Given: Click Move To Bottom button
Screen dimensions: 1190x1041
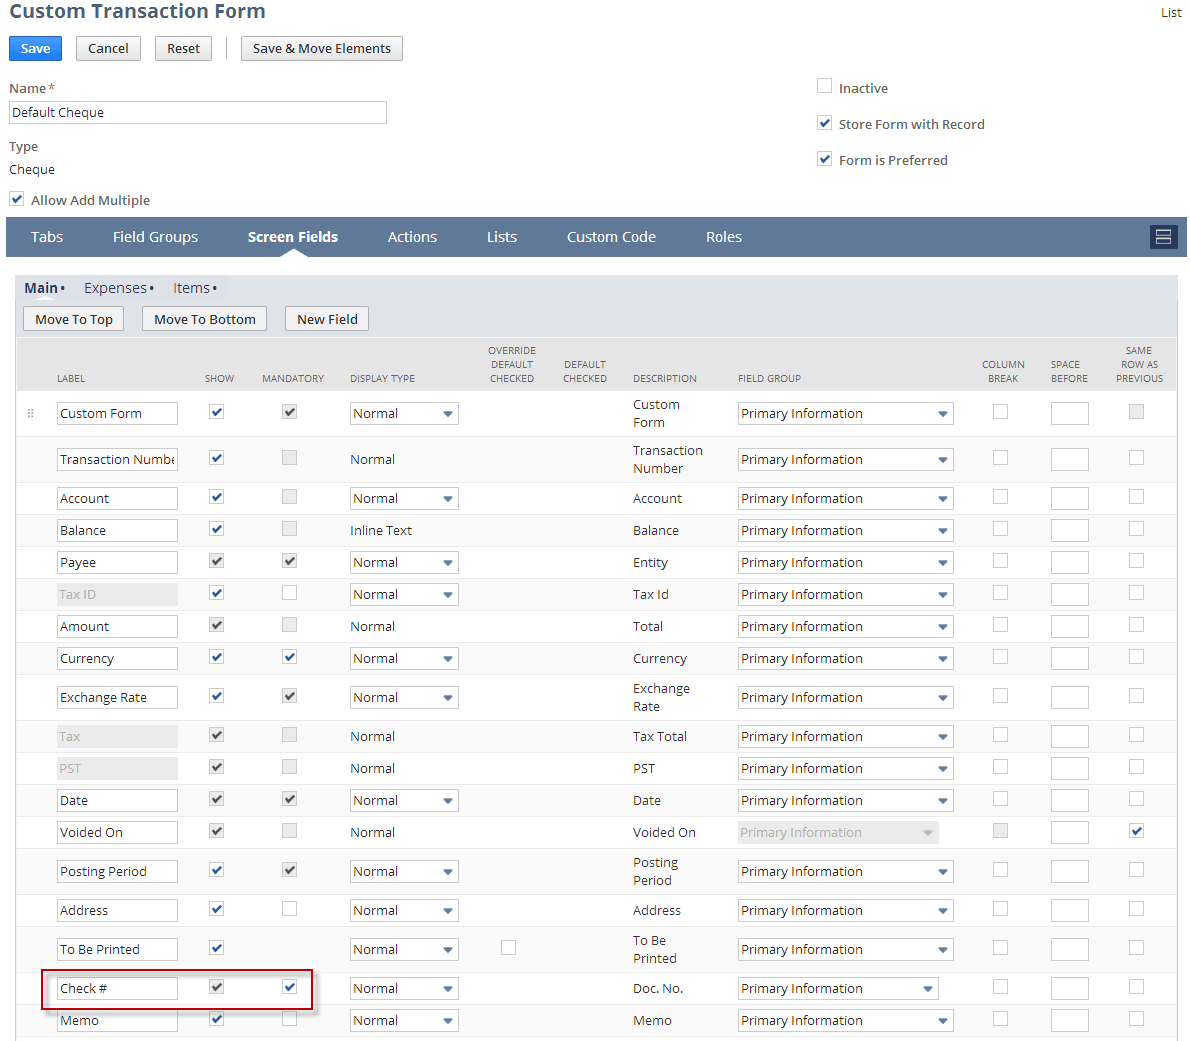Looking at the screenshot, I should pos(205,319).
